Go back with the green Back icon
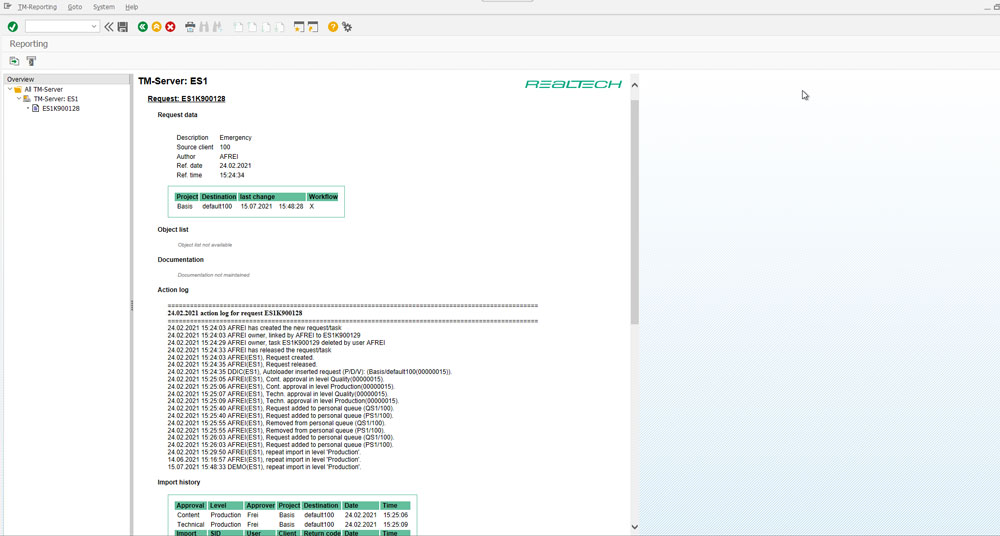This screenshot has width=1000, height=536. pos(143,27)
